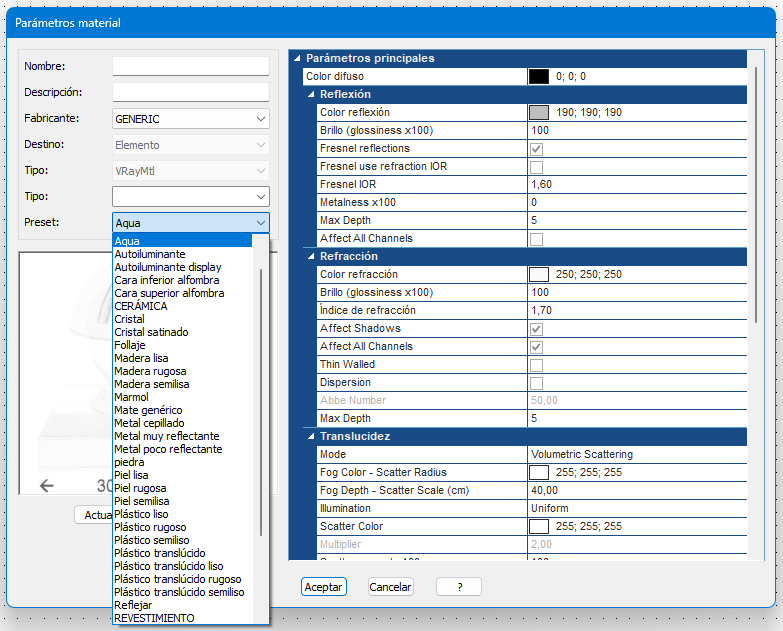The width and height of the screenshot is (783, 631).
Task: Collapse the Refracción section
Action: click(311, 256)
